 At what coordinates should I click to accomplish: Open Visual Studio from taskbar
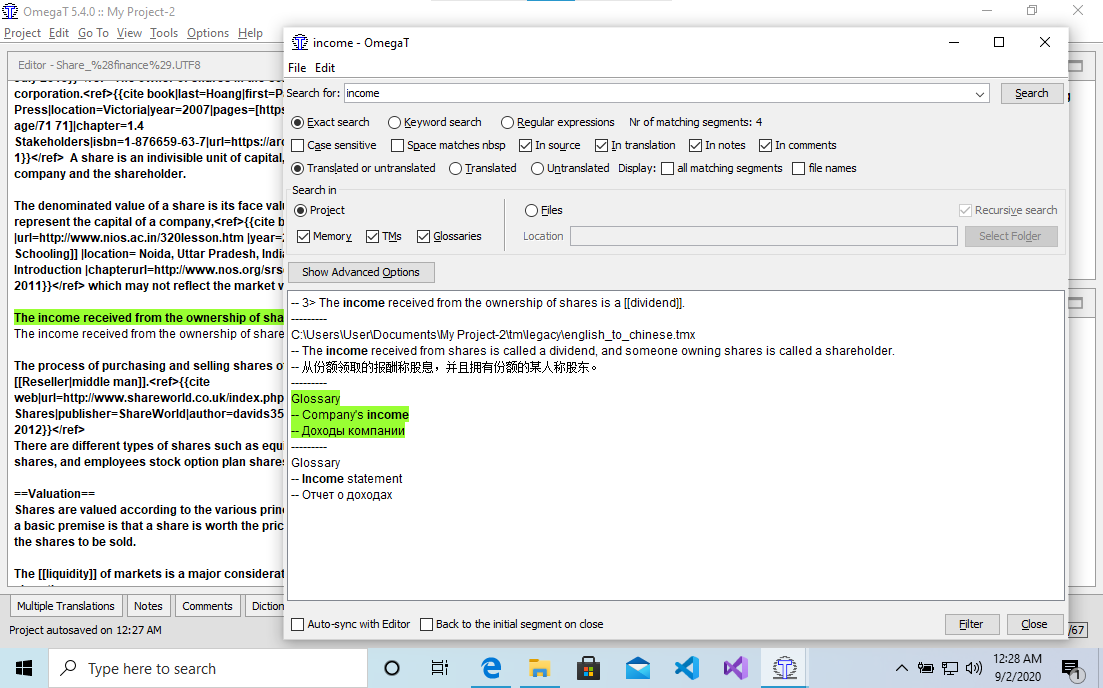[x=735, y=668]
